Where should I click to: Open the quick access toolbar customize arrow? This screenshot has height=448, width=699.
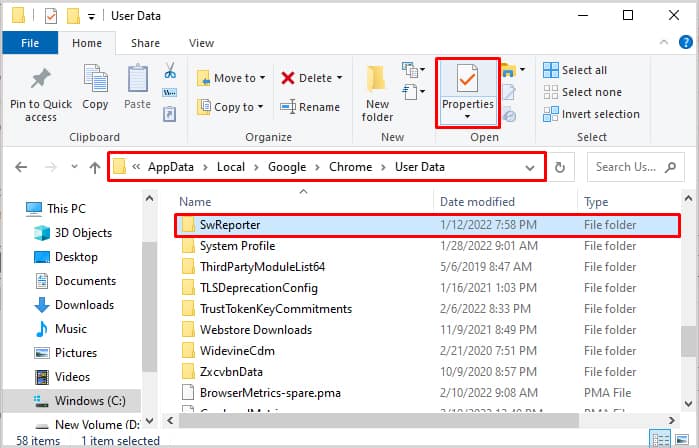point(91,17)
